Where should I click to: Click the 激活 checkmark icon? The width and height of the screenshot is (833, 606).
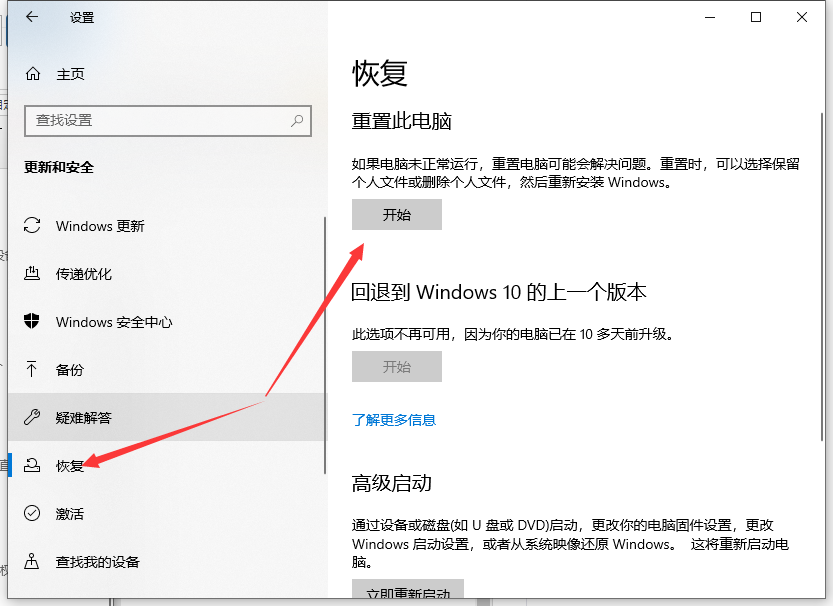pyautogui.click(x=32, y=513)
